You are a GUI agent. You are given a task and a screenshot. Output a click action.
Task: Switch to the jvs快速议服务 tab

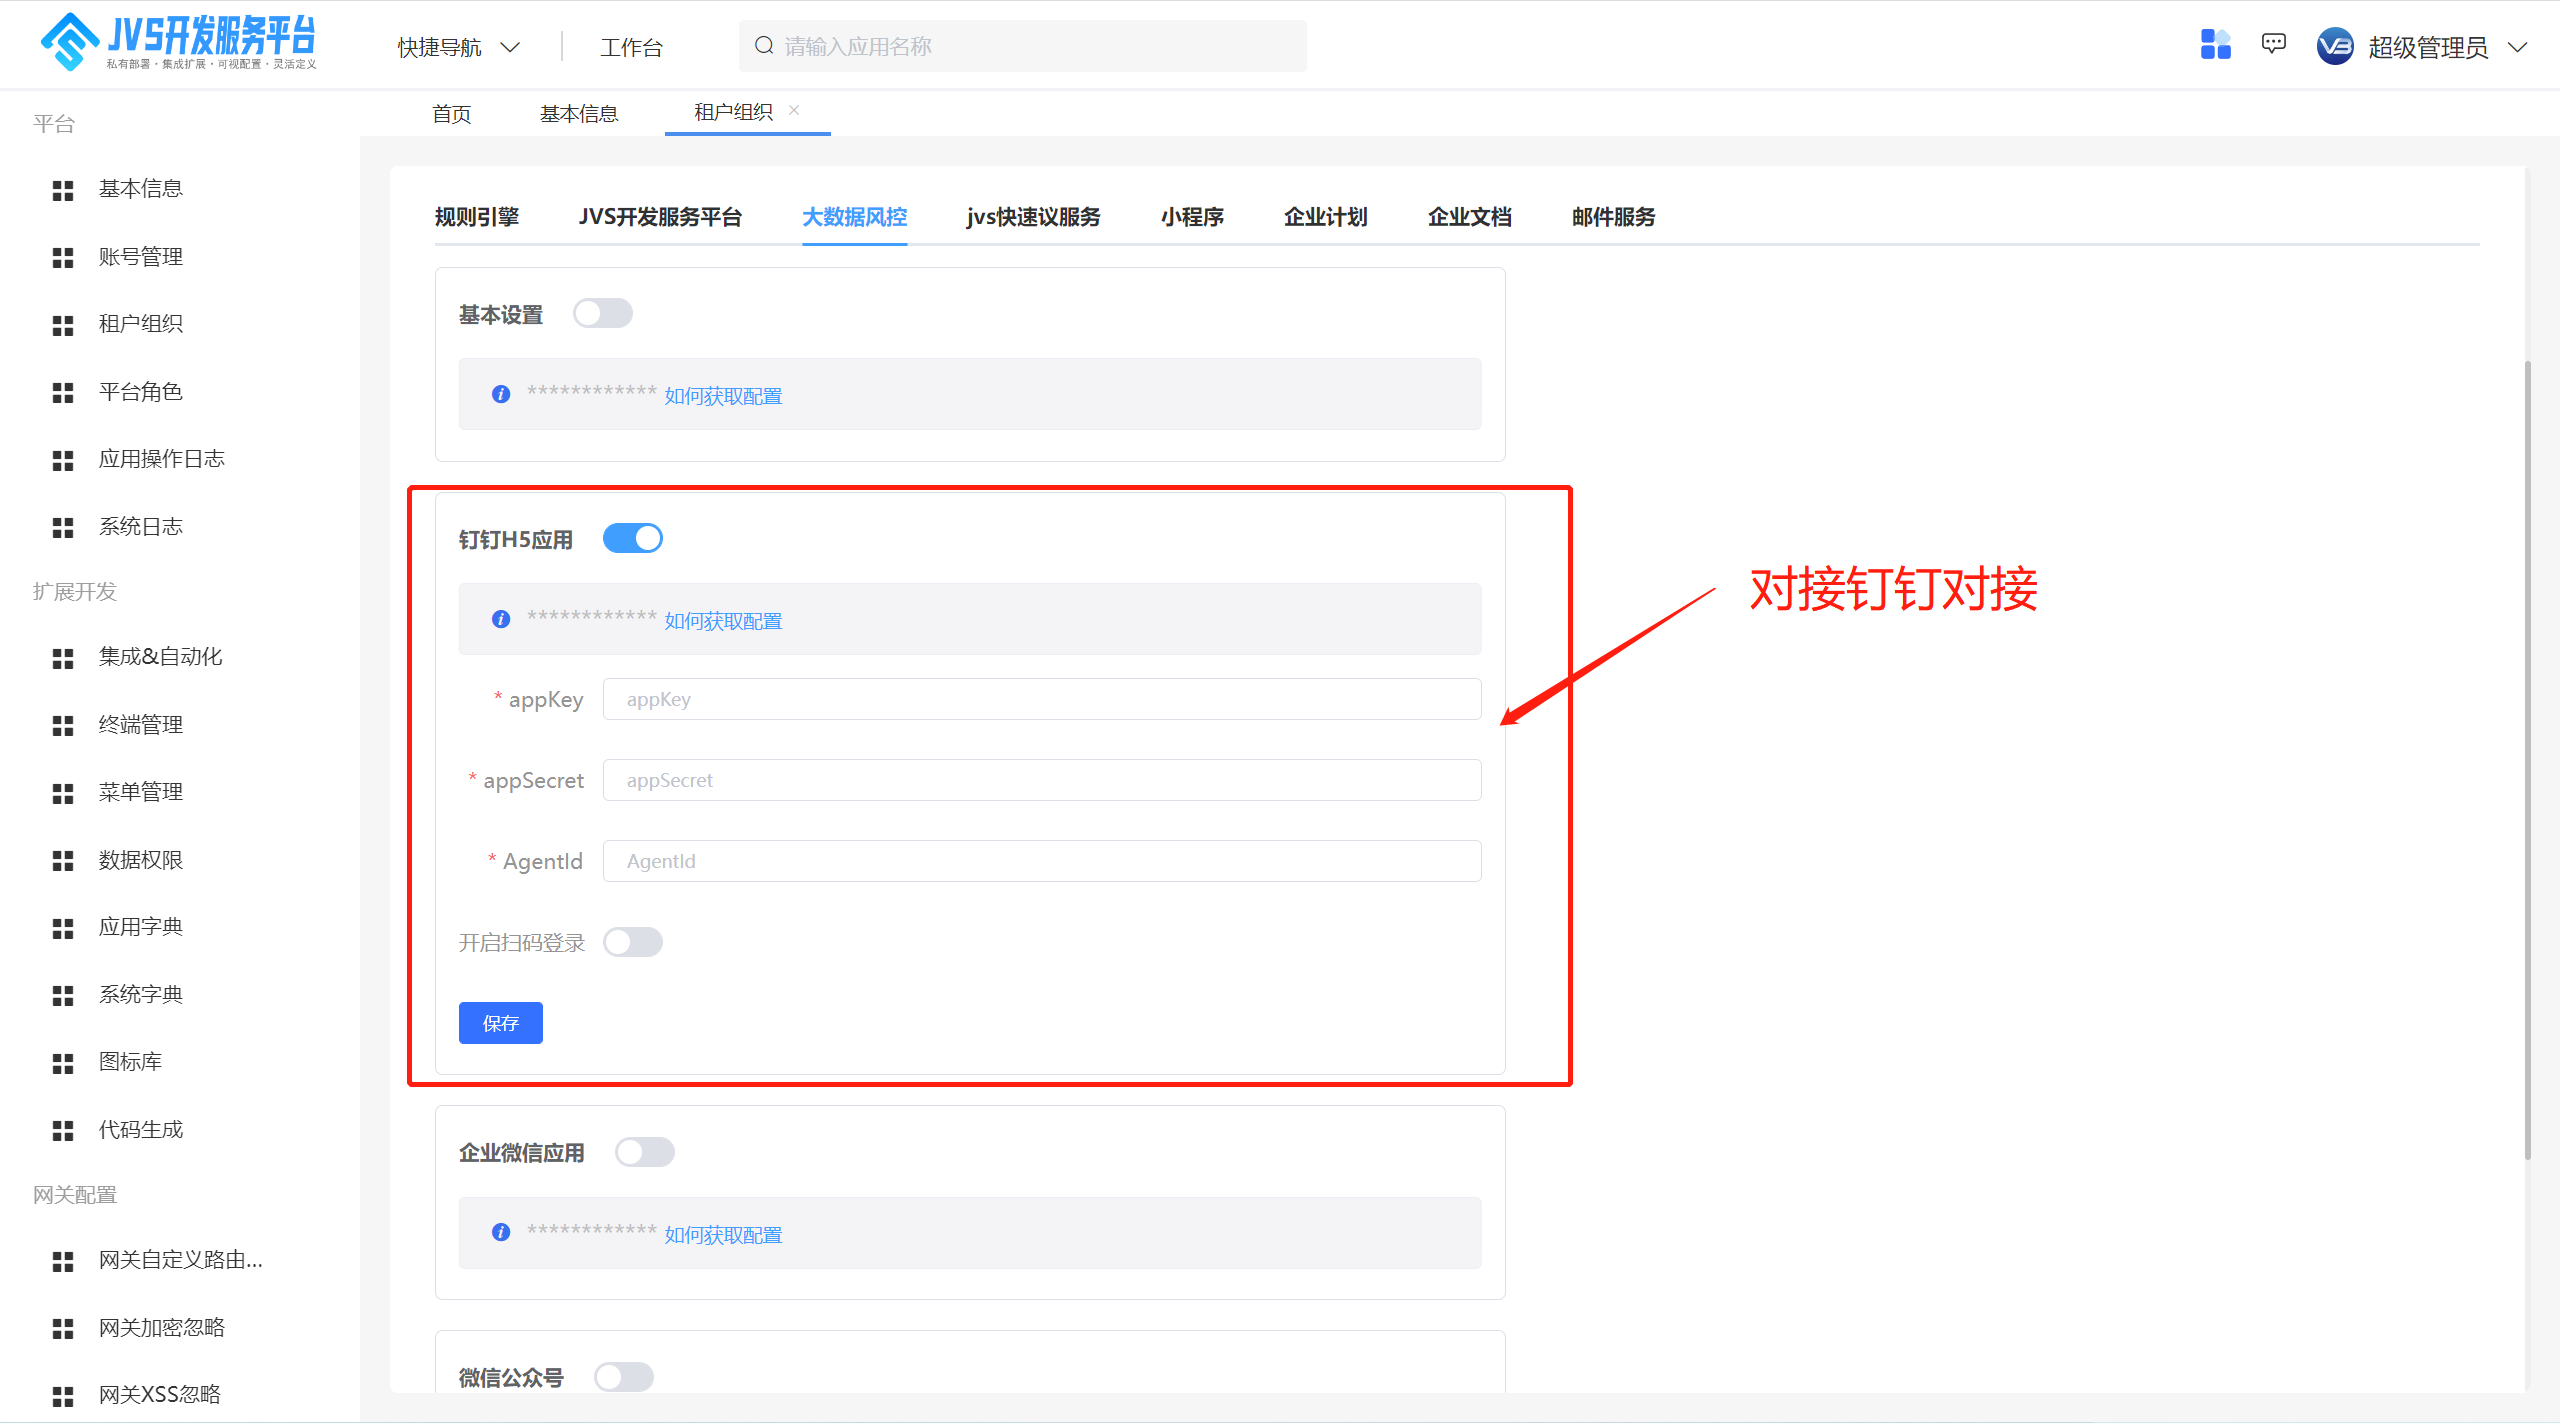[x=1033, y=217]
